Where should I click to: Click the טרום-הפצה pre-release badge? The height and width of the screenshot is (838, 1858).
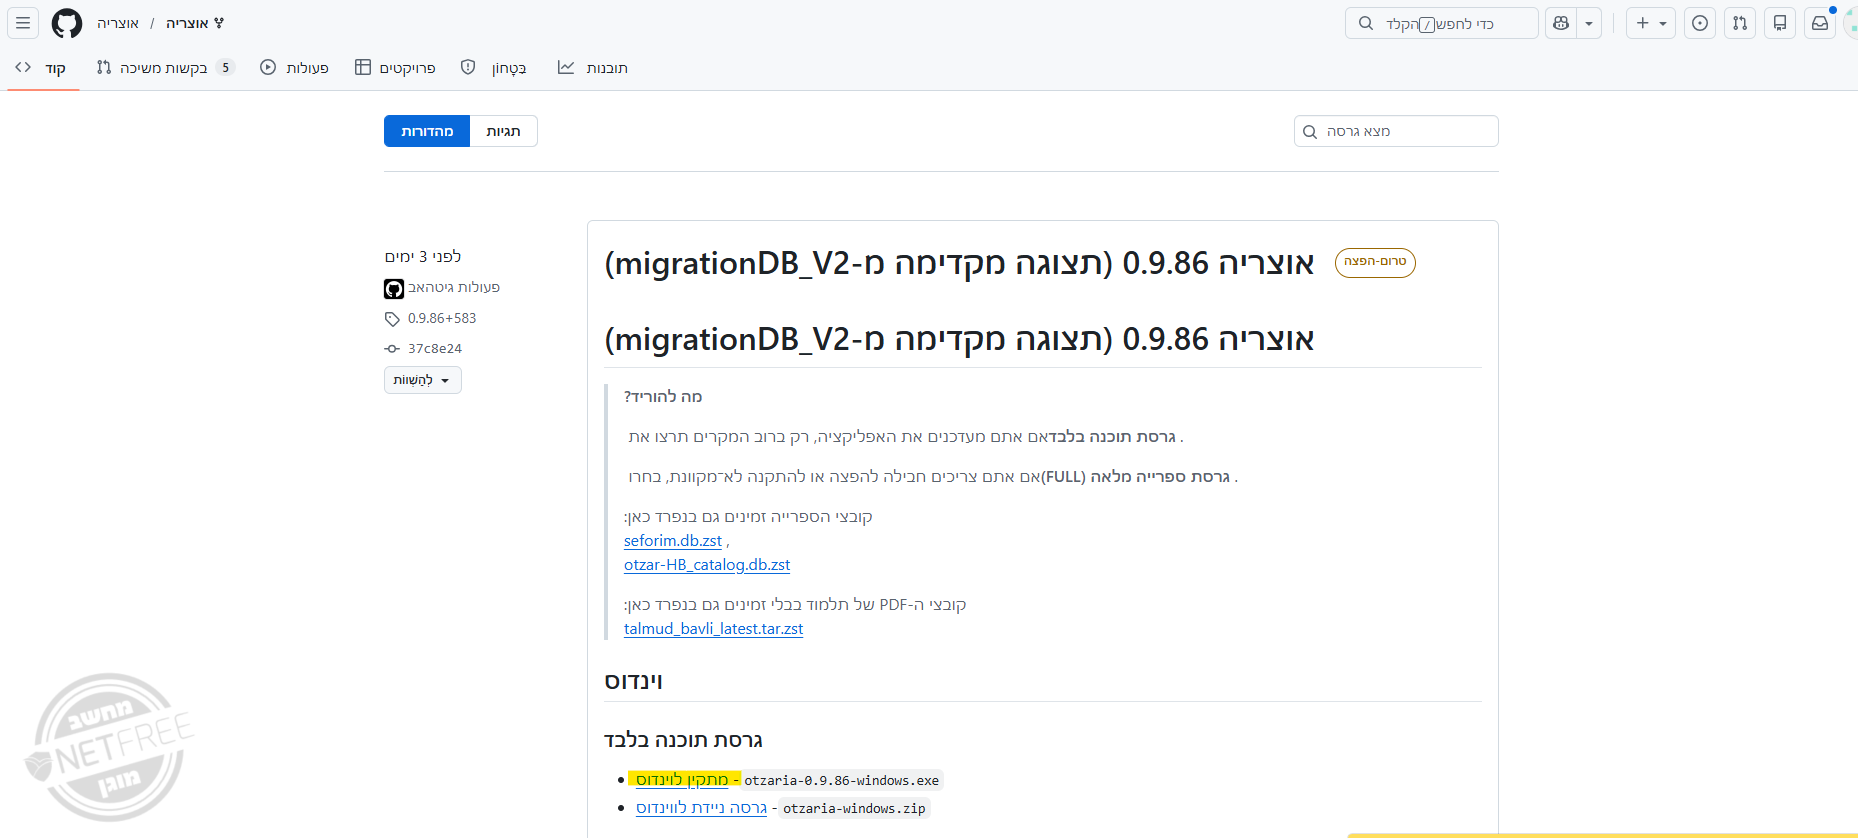point(1375,262)
